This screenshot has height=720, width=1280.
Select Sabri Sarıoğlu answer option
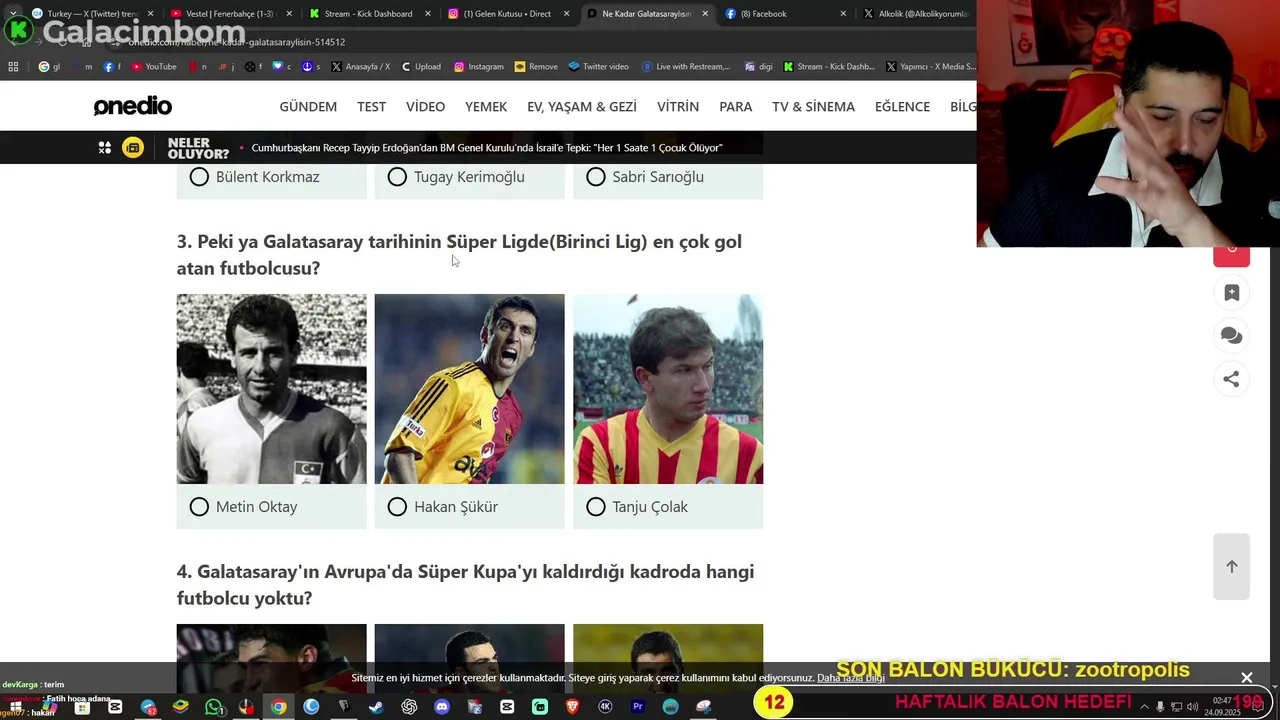(x=596, y=177)
